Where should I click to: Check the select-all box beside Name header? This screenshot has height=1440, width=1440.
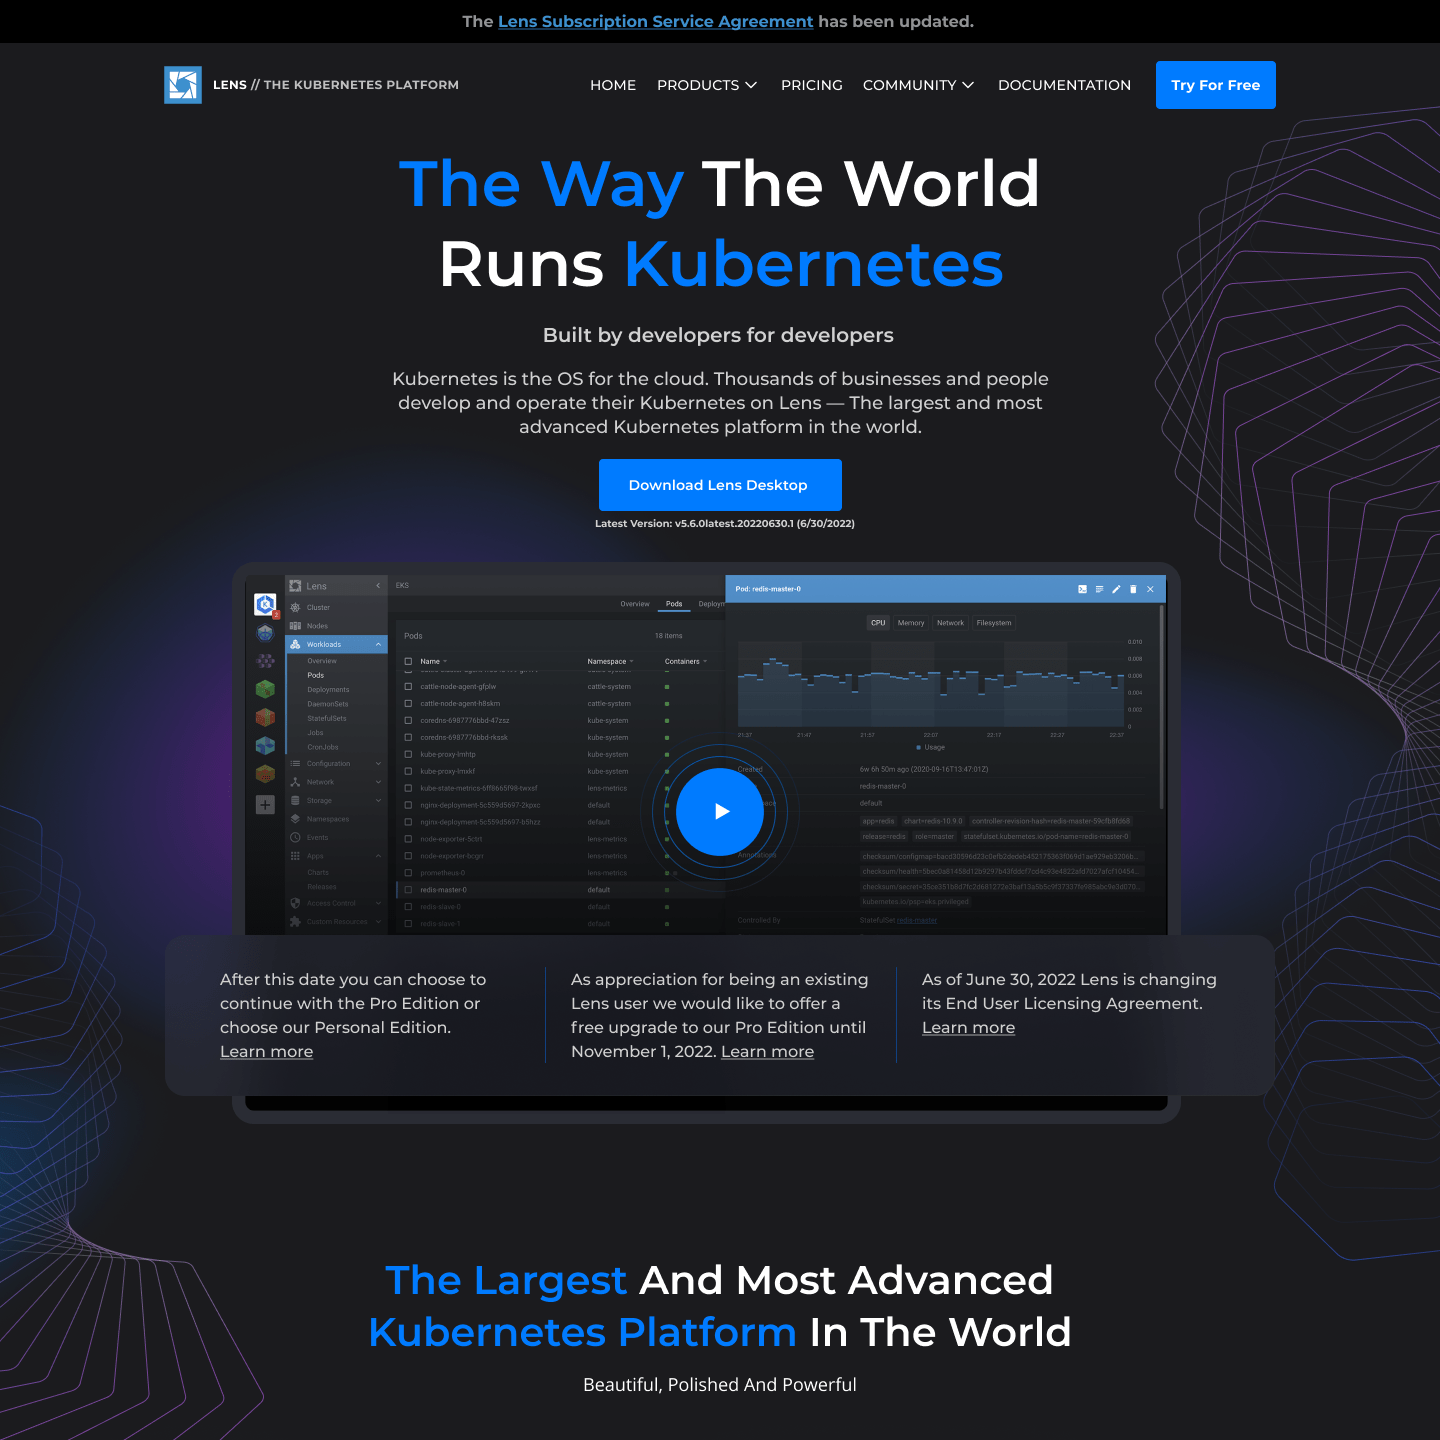(x=408, y=661)
